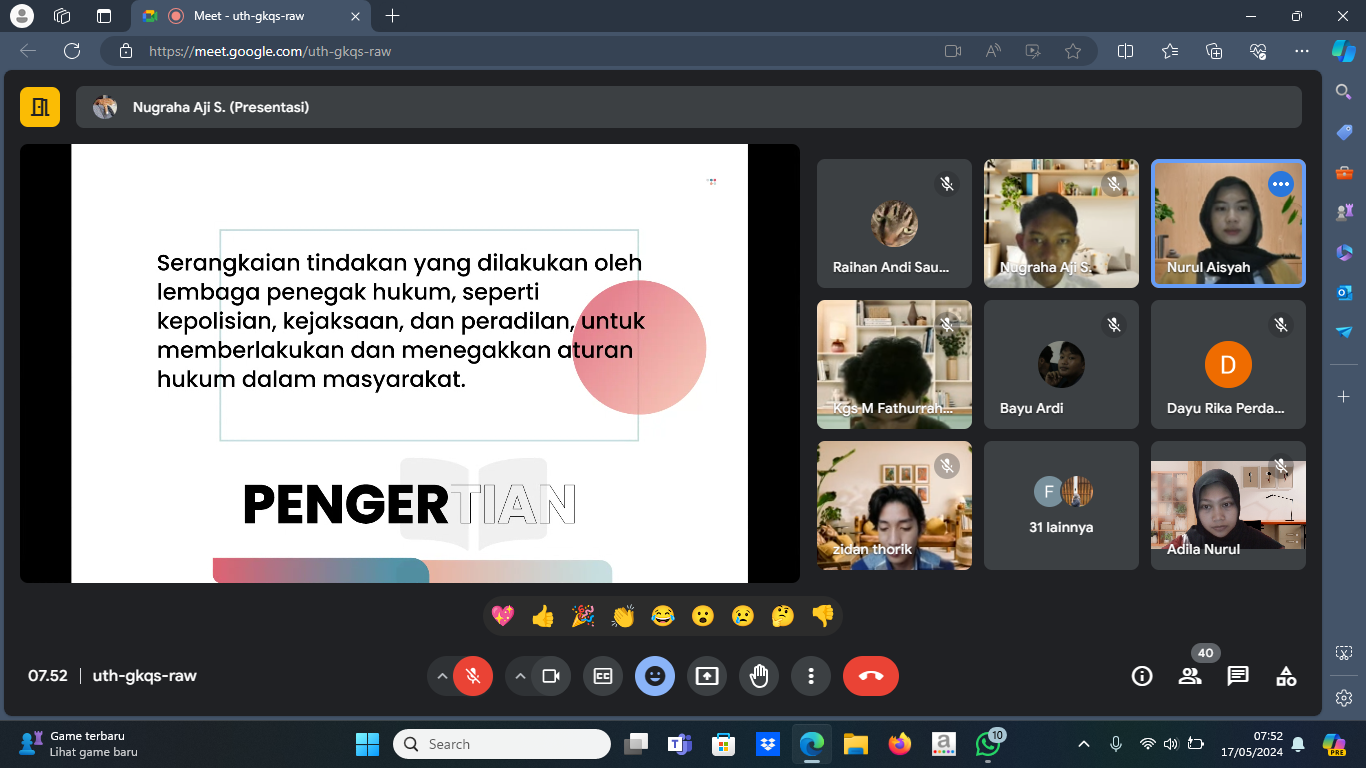Image resolution: width=1366 pixels, height=768 pixels.
Task: Open meeting details info icon
Action: click(x=1142, y=676)
